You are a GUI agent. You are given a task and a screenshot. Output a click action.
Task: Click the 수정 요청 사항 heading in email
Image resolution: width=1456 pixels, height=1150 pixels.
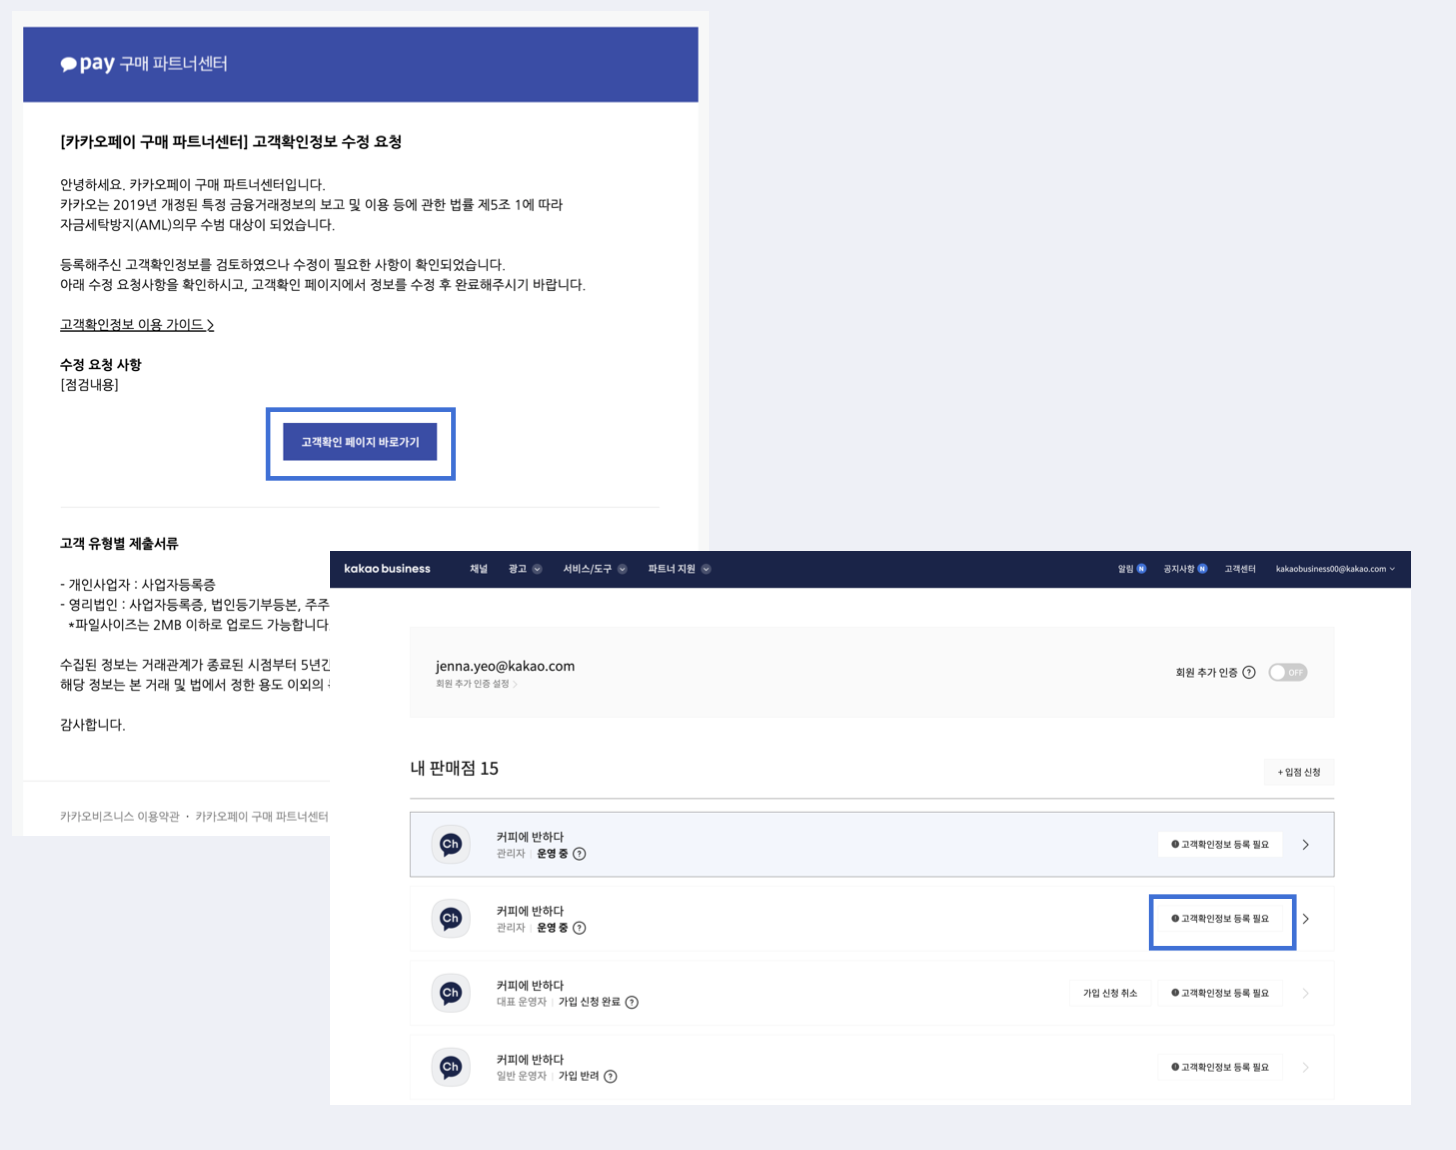tap(101, 365)
